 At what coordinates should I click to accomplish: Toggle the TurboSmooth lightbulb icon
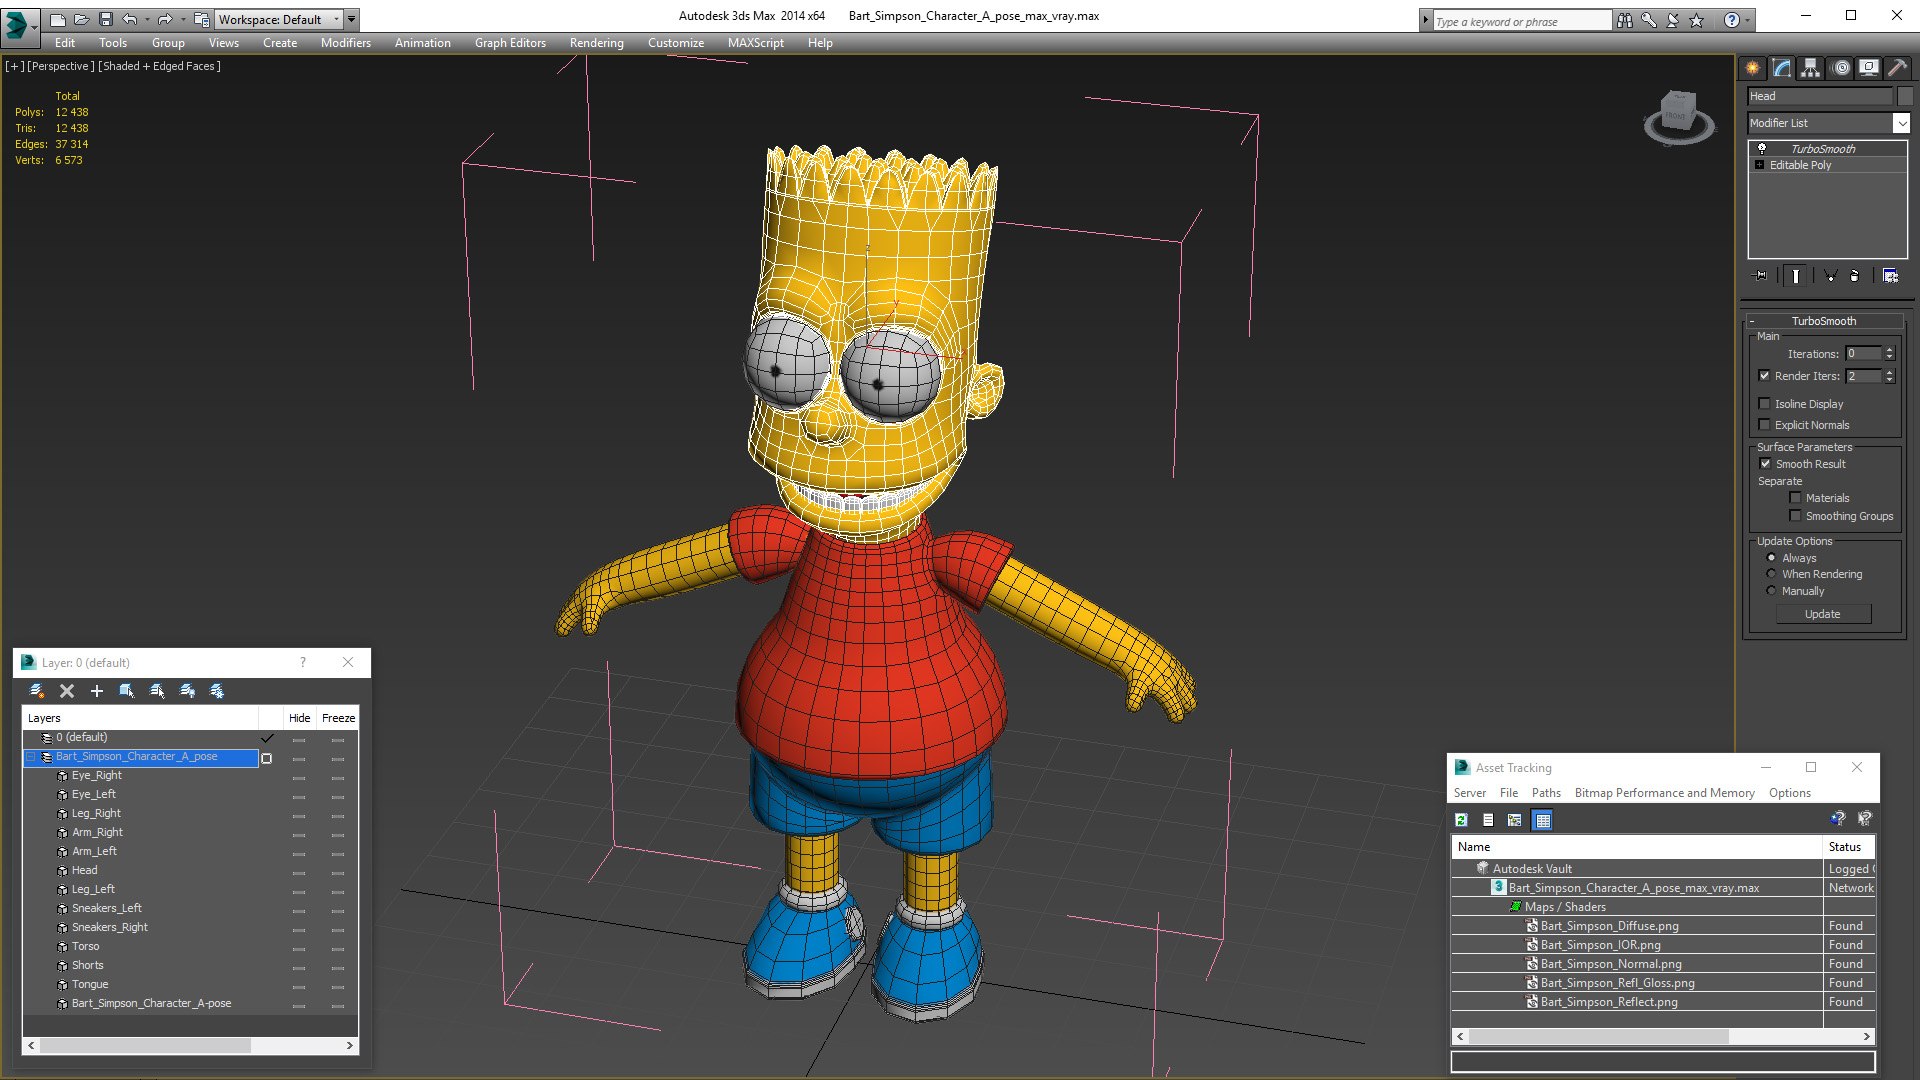click(1762, 148)
